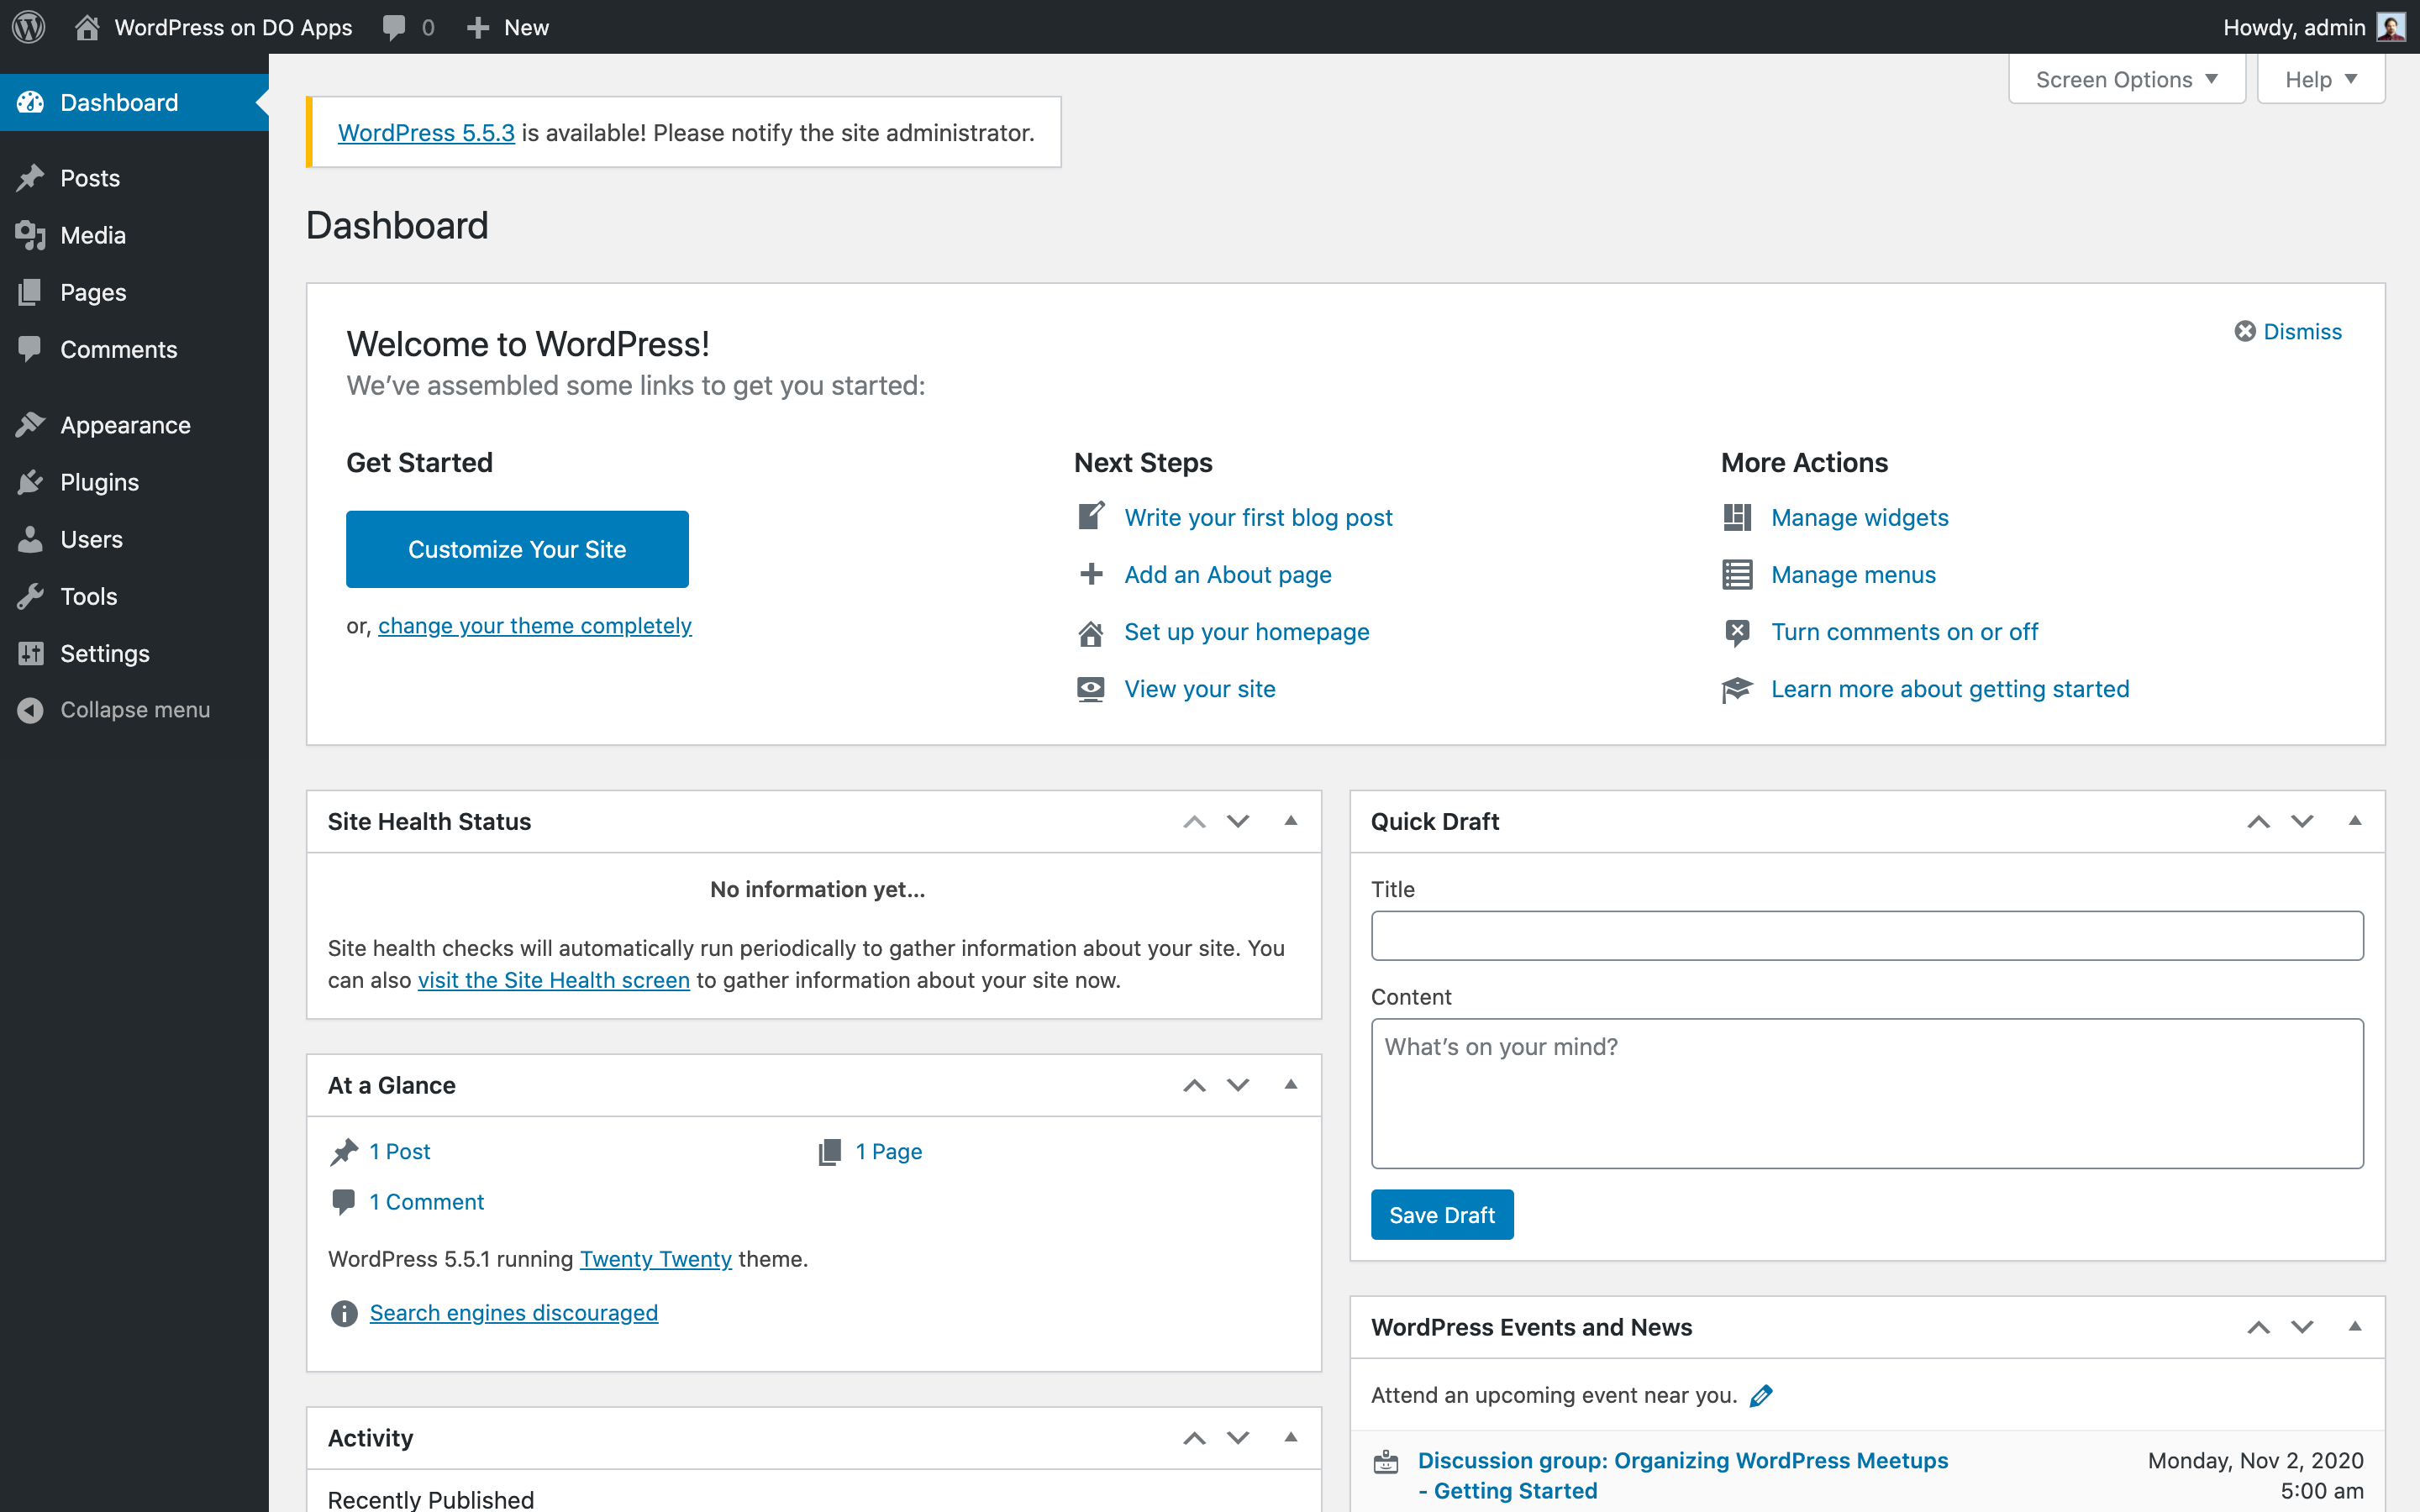Toggle the Quick Draft panel closed

(2354, 821)
